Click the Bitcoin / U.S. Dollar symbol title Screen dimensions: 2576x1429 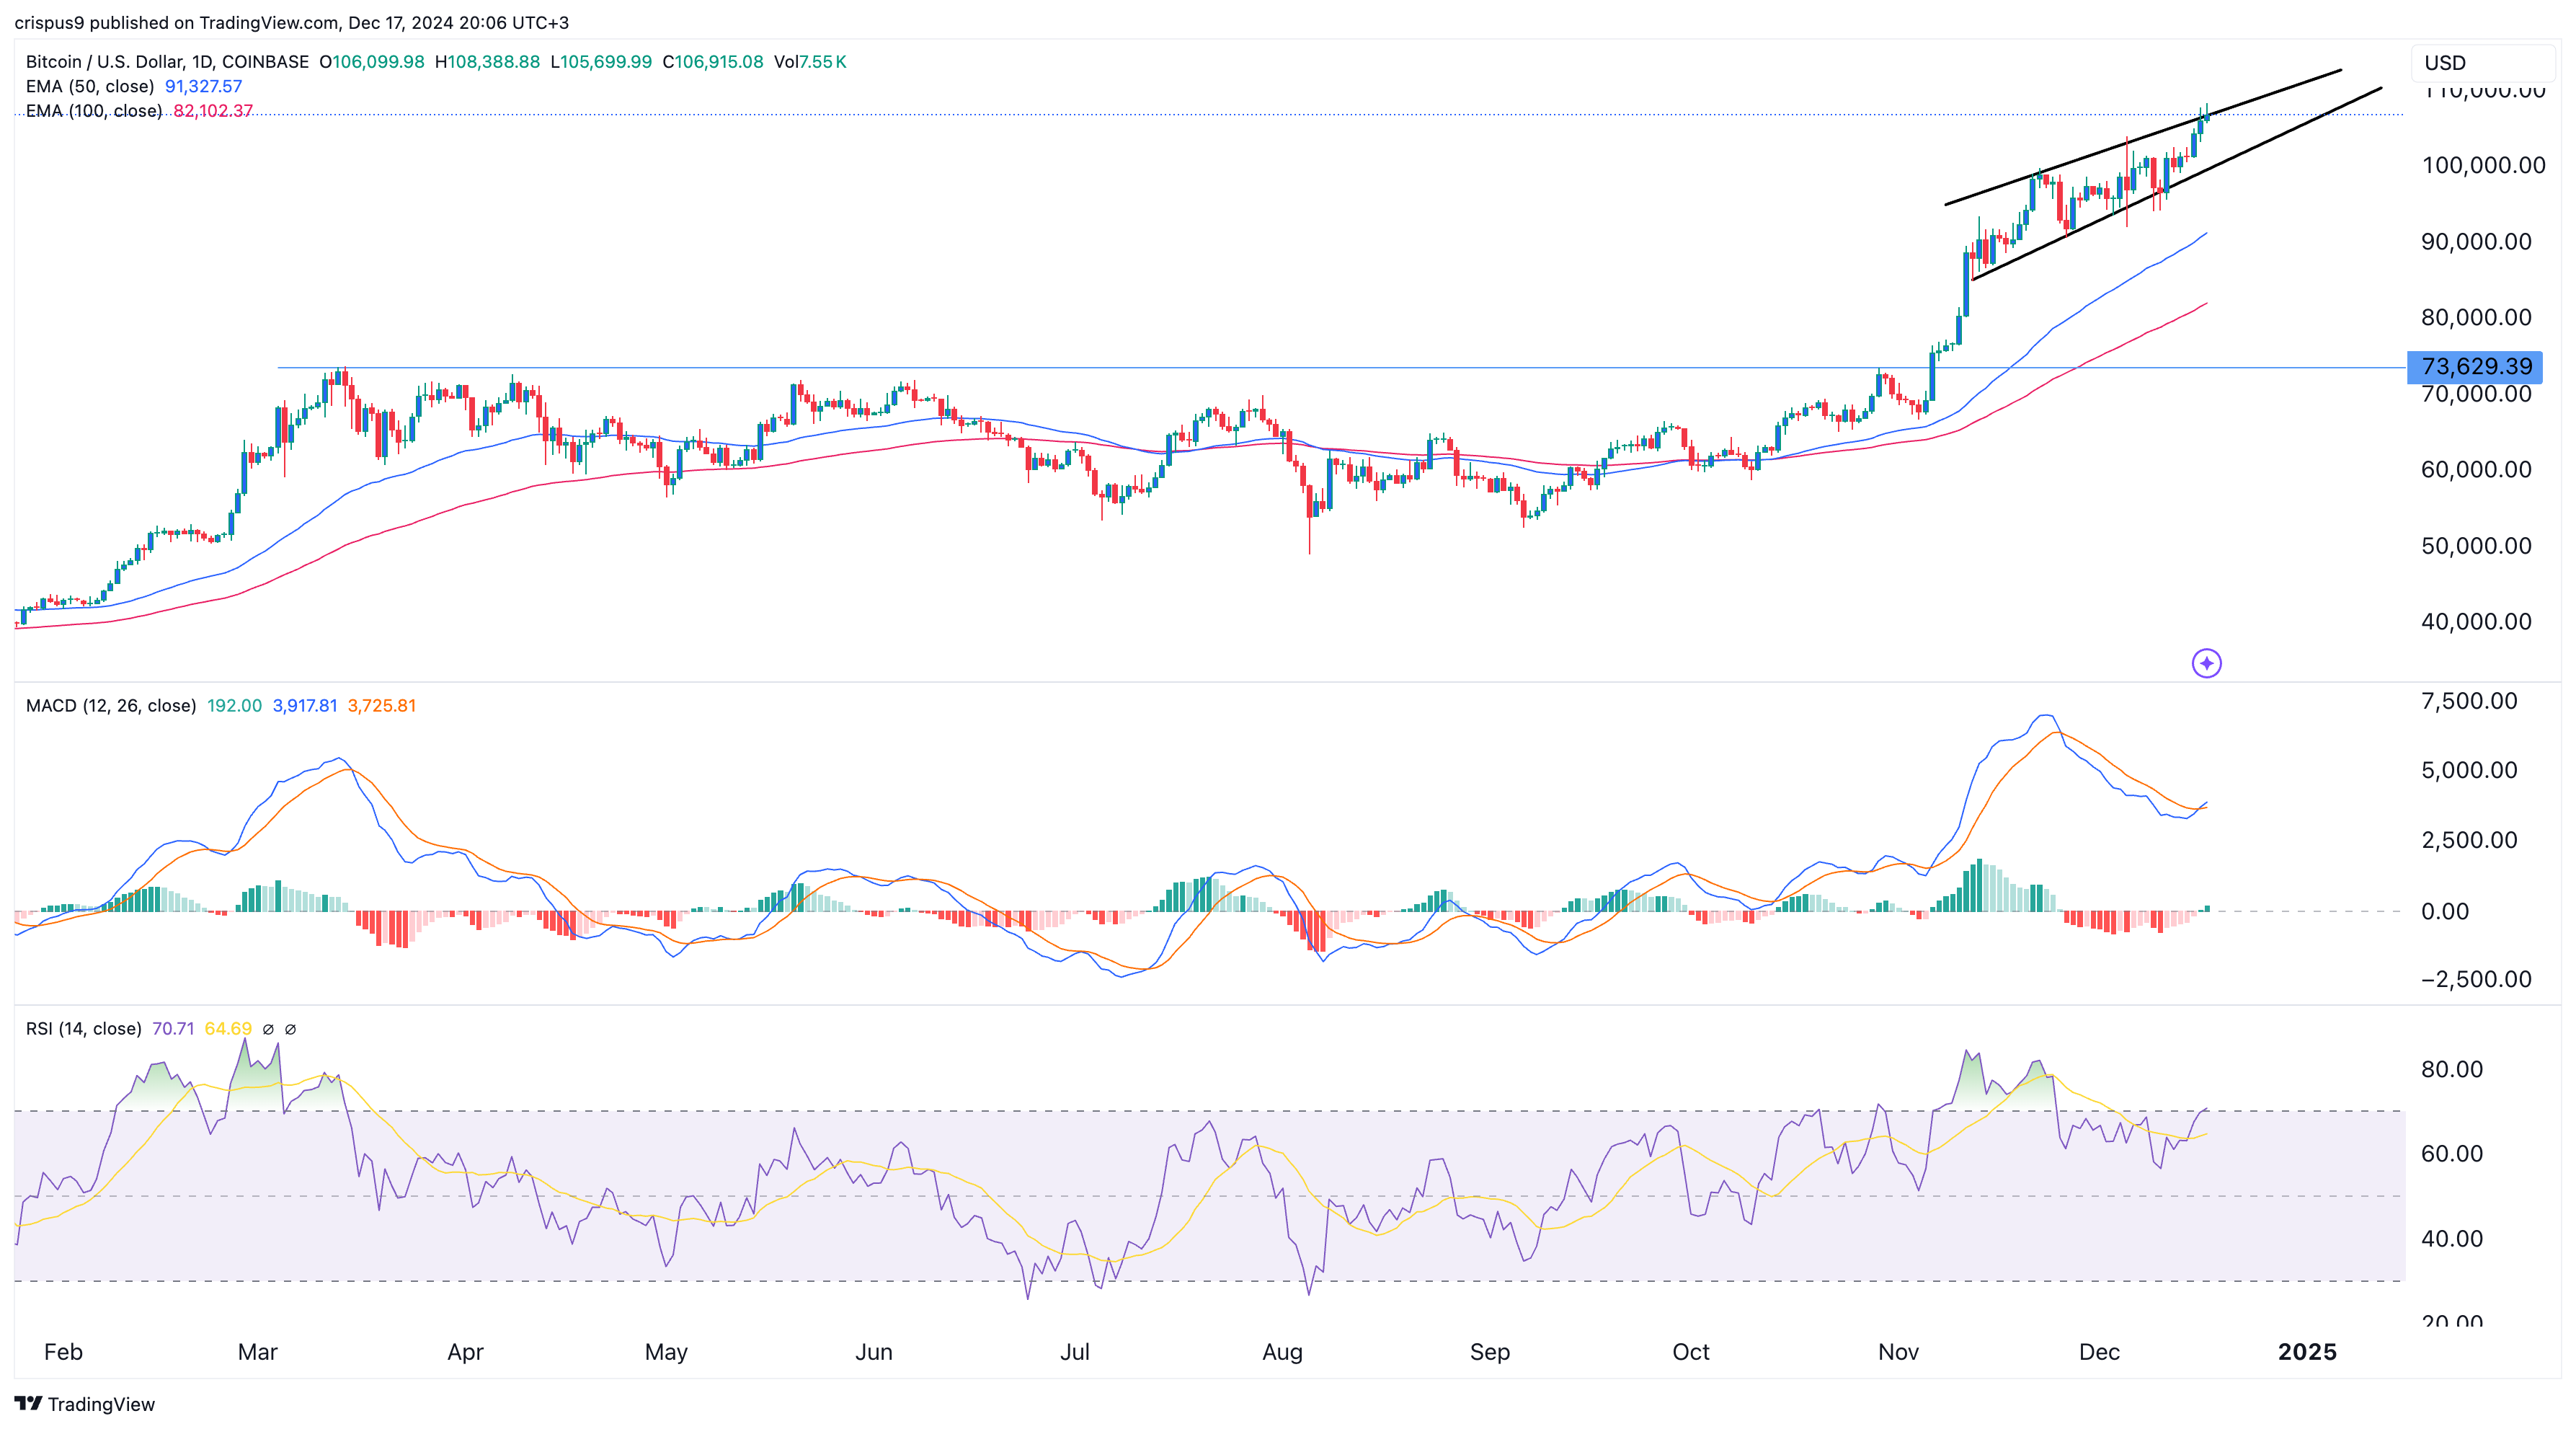coord(167,62)
